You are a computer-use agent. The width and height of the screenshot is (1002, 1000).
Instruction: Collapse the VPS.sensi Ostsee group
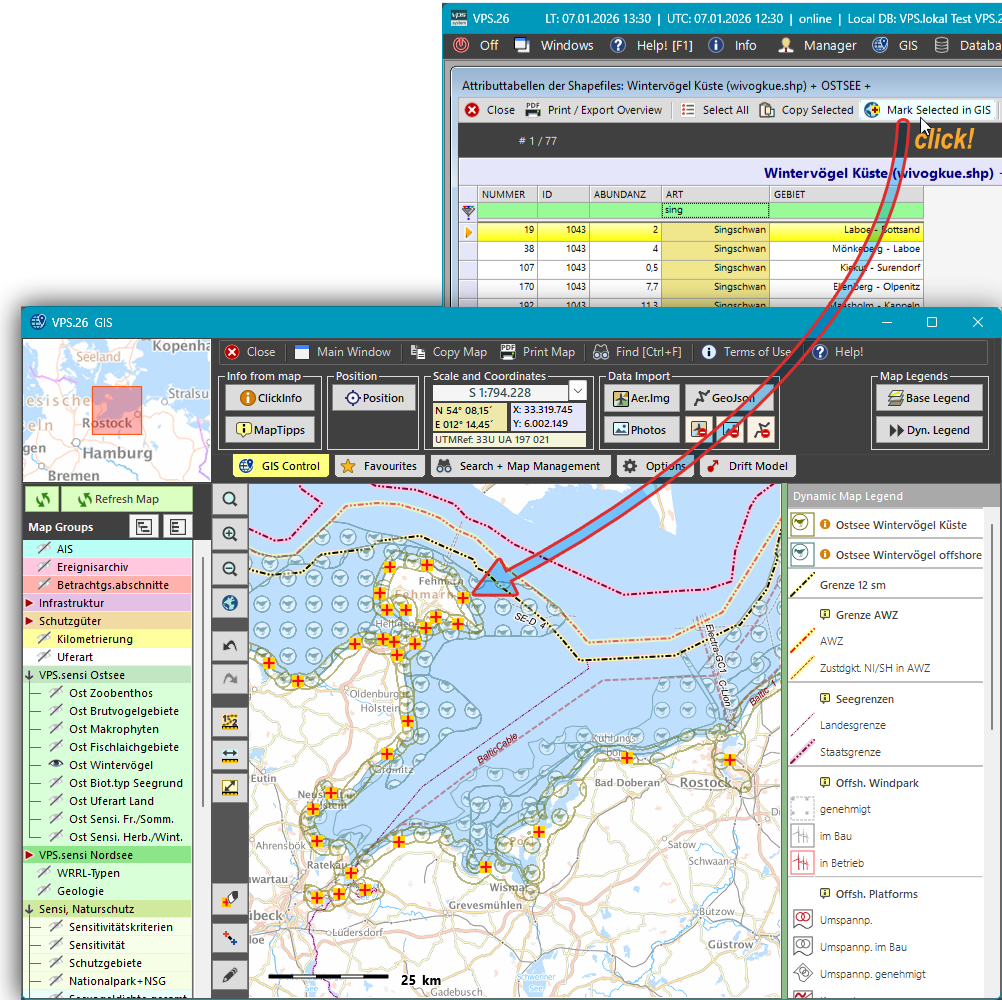point(30,675)
